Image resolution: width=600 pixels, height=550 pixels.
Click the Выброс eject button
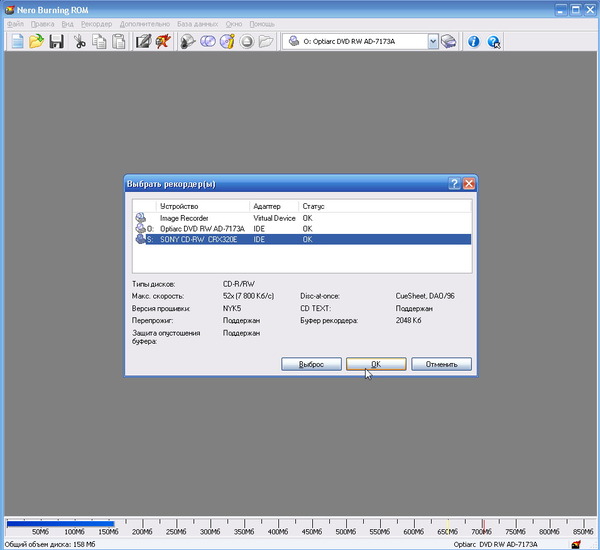point(311,364)
